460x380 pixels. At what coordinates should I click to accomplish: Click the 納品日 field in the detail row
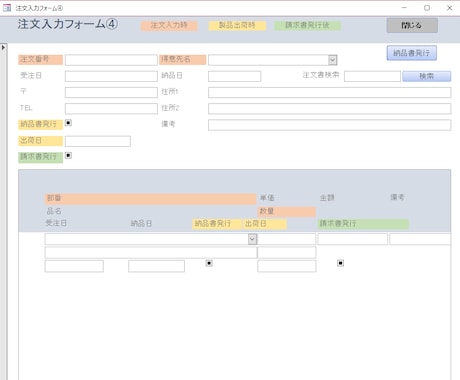point(156,266)
